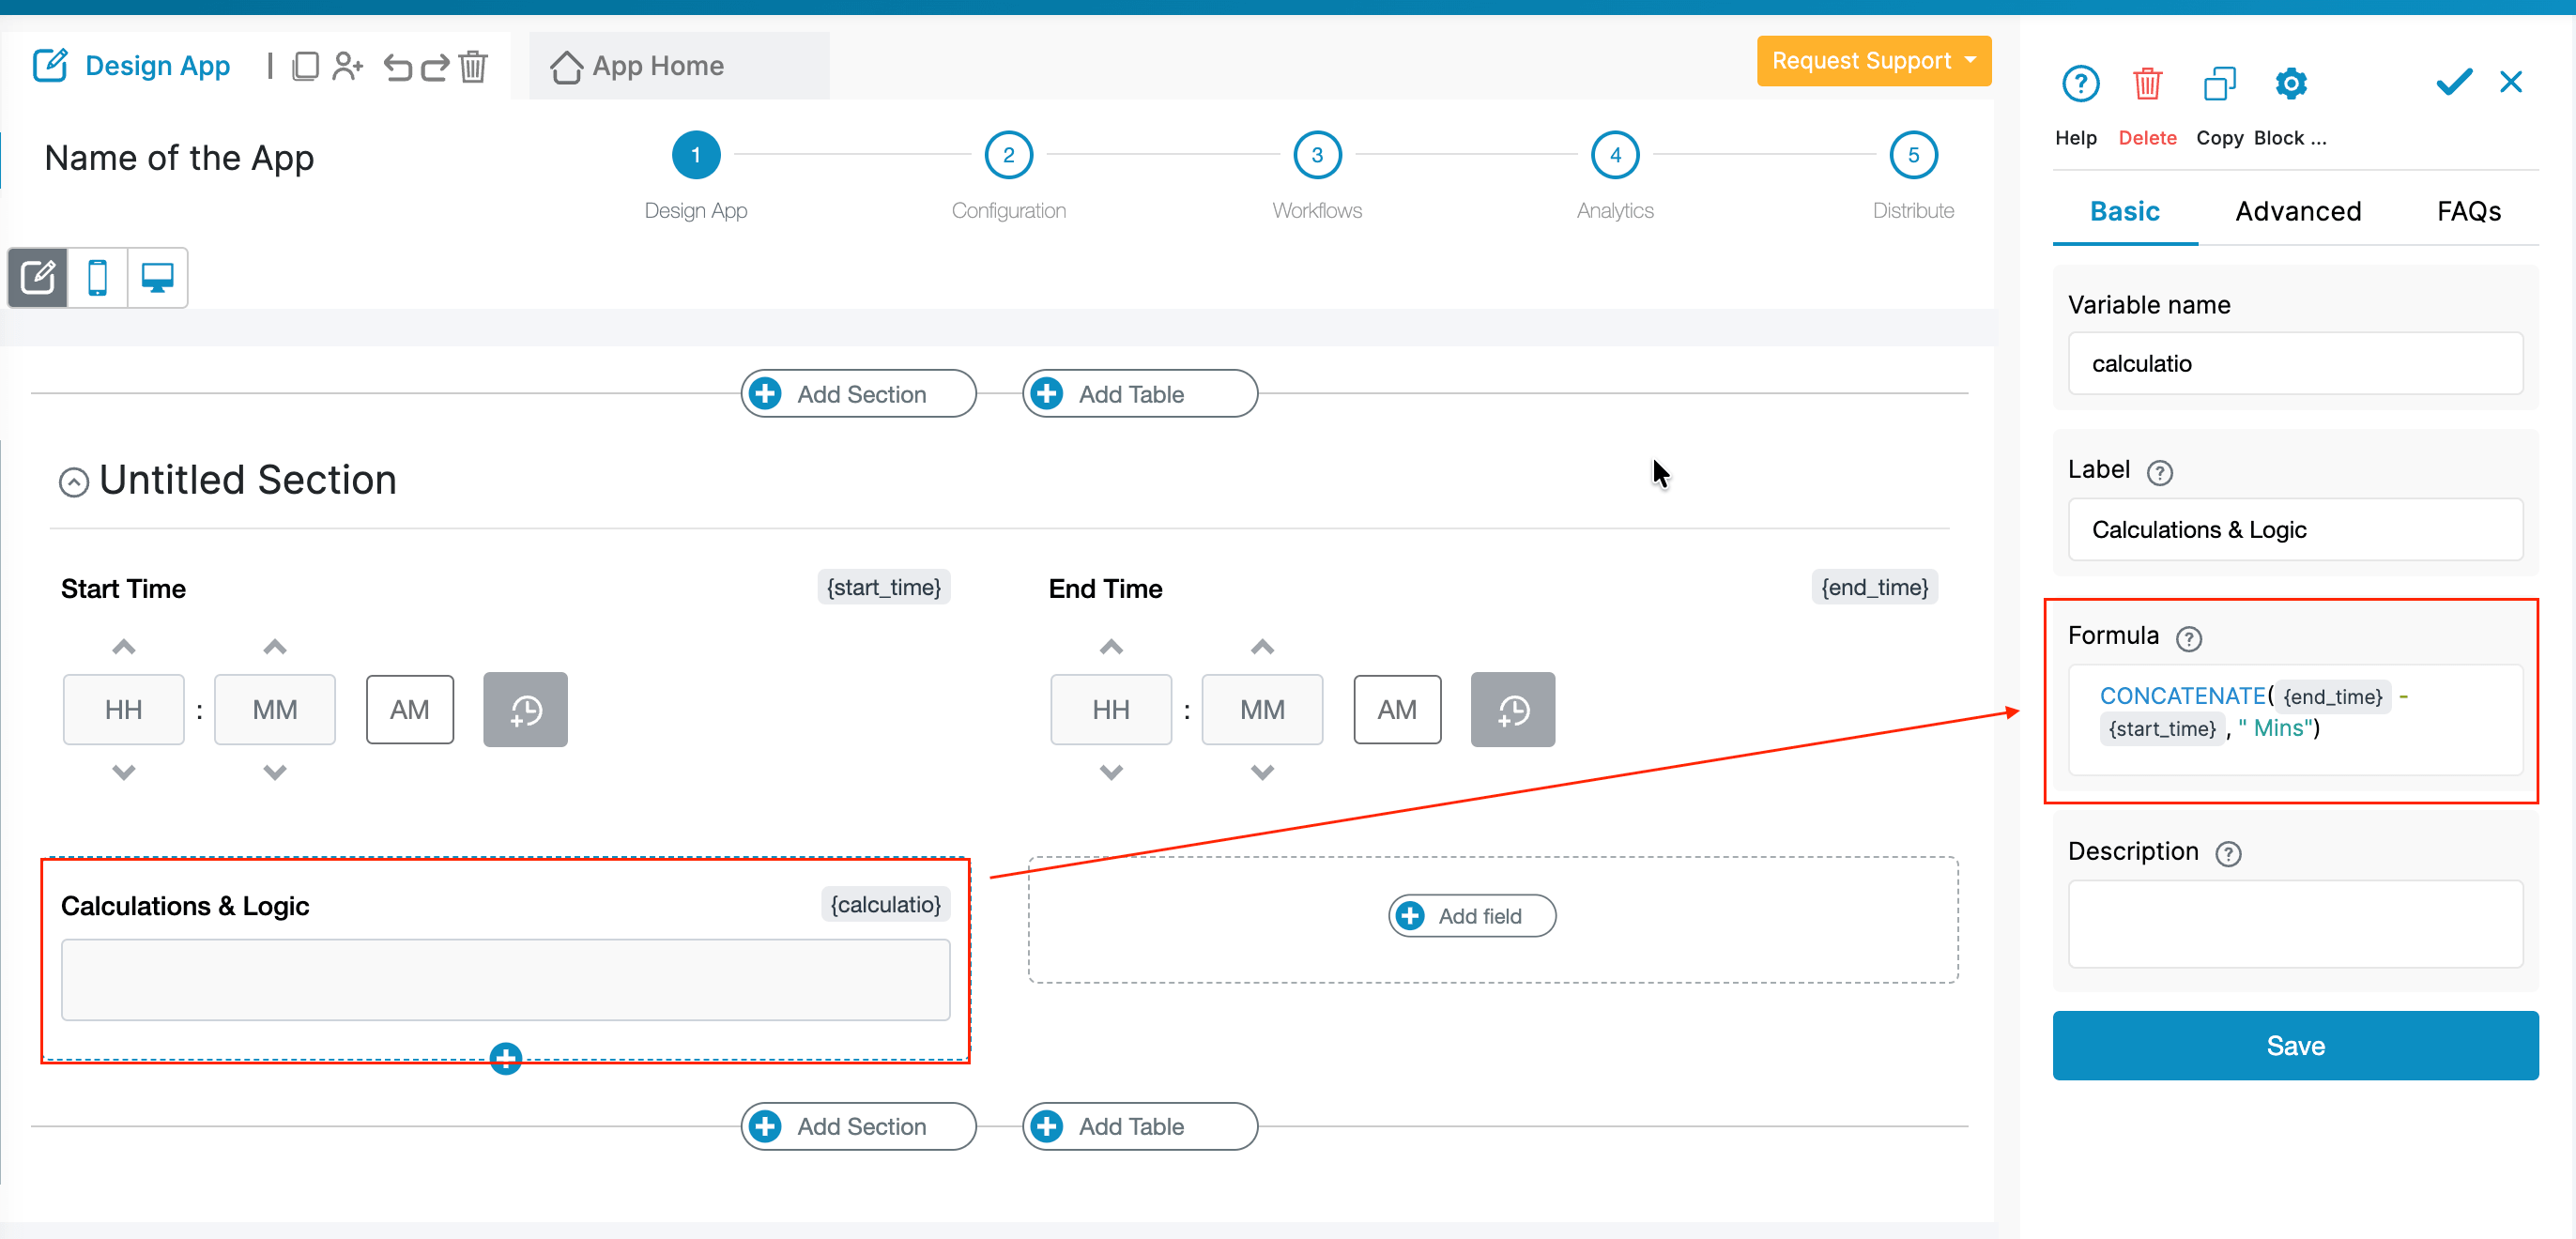2576x1239 pixels.
Task: Click the red Delete trash icon
Action: coord(2146,84)
